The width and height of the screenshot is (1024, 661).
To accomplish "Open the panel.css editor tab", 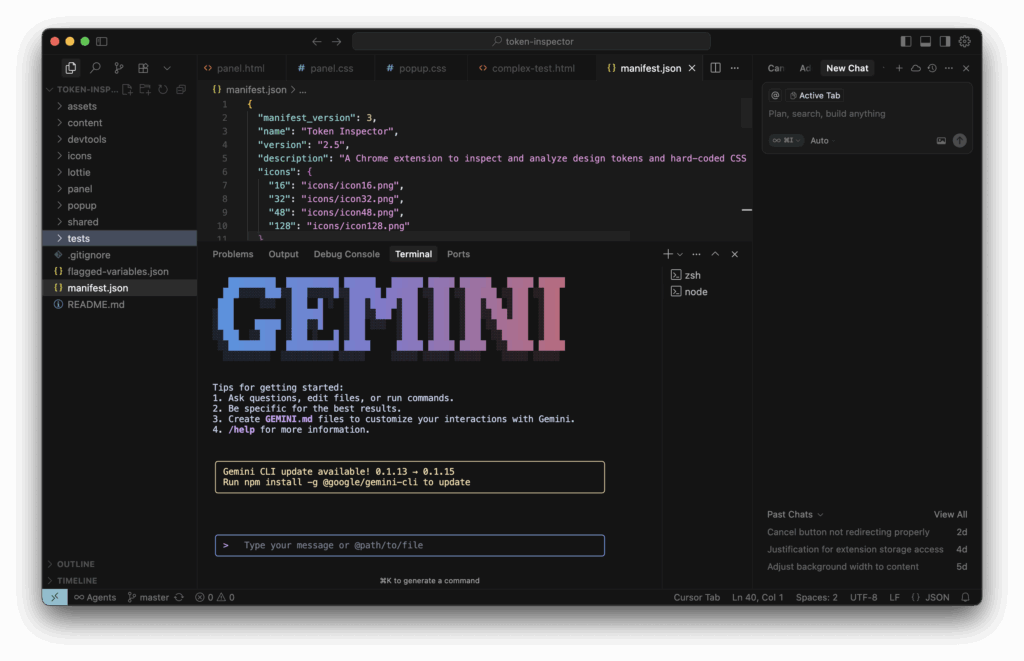I will tap(331, 68).
